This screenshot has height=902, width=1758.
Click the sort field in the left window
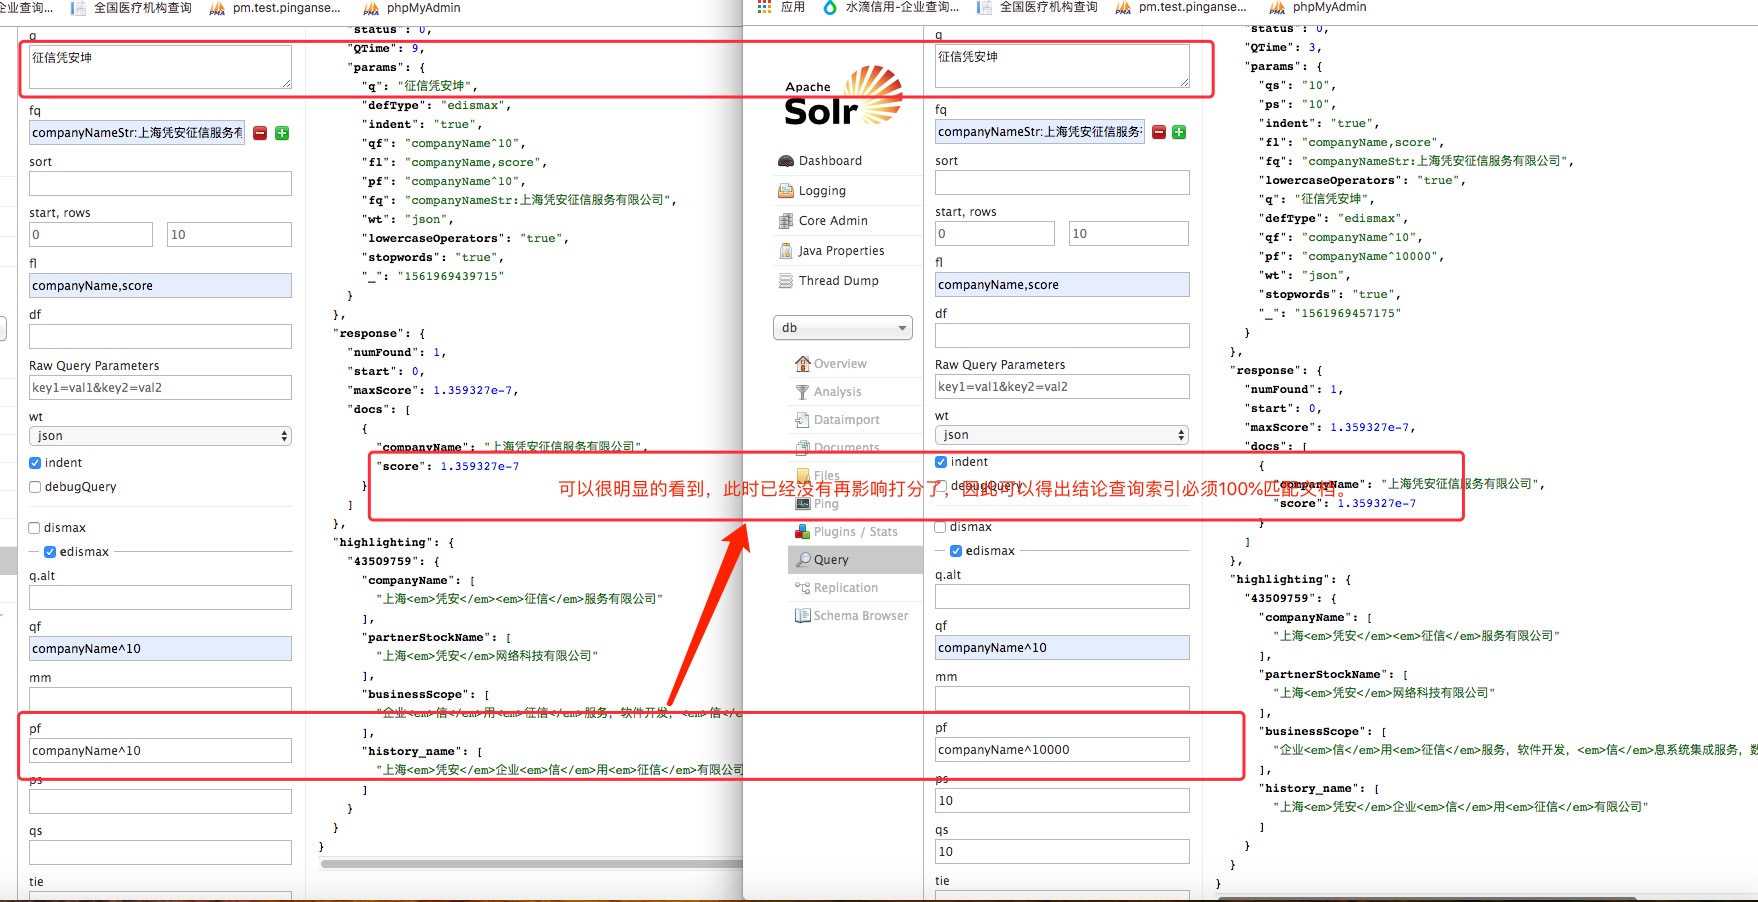click(160, 183)
